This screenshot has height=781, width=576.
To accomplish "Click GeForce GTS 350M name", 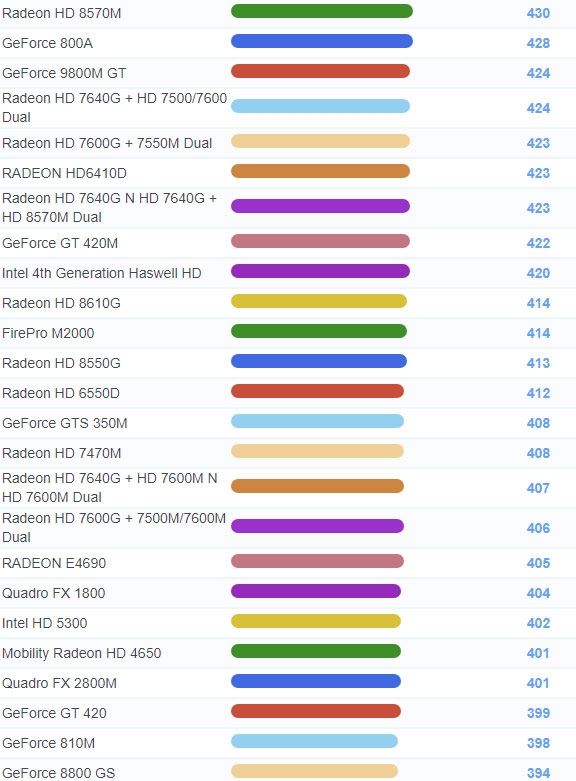I will click(65, 423).
